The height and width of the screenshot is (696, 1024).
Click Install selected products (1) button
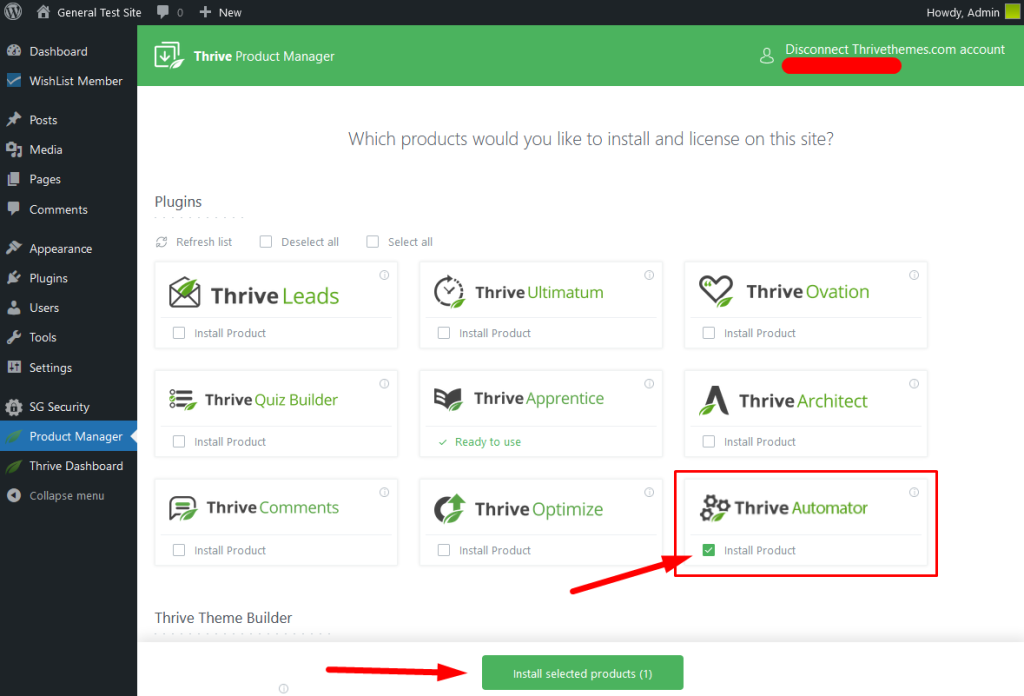pyautogui.click(x=583, y=672)
